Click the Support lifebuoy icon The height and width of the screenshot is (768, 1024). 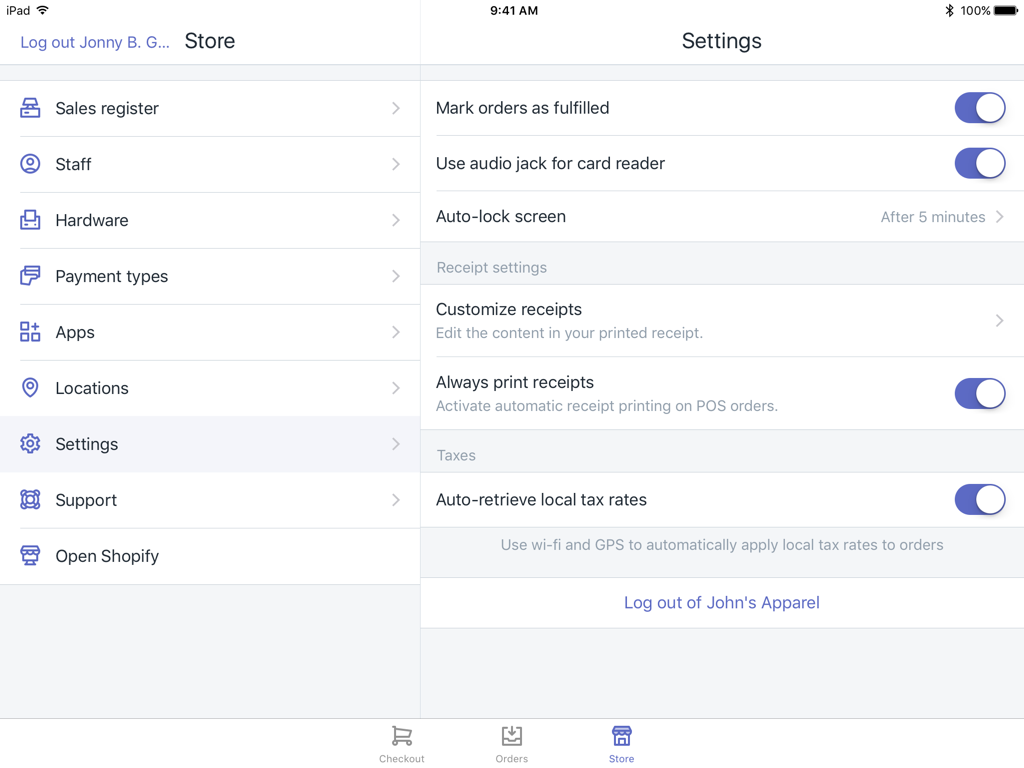[x=30, y=500]
